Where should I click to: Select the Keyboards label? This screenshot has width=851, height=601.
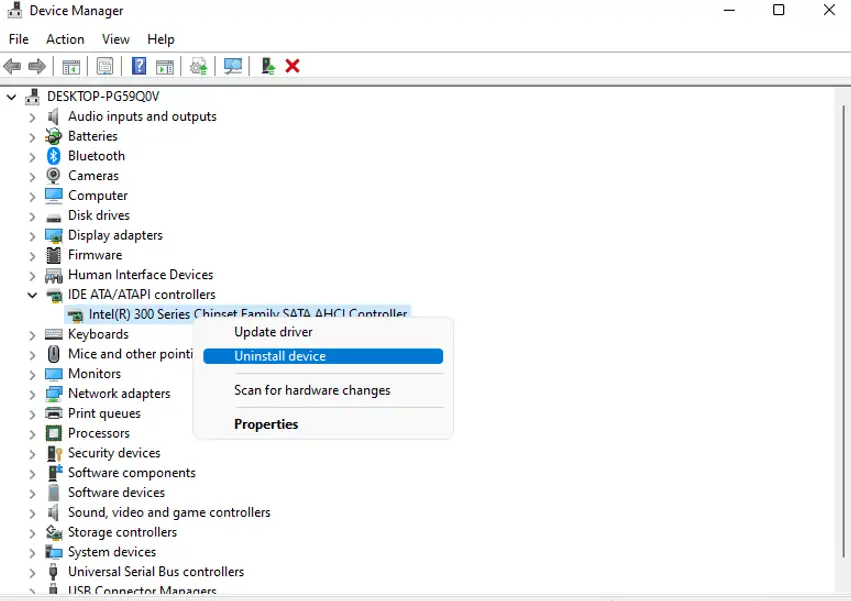click(x=98, y=334)
